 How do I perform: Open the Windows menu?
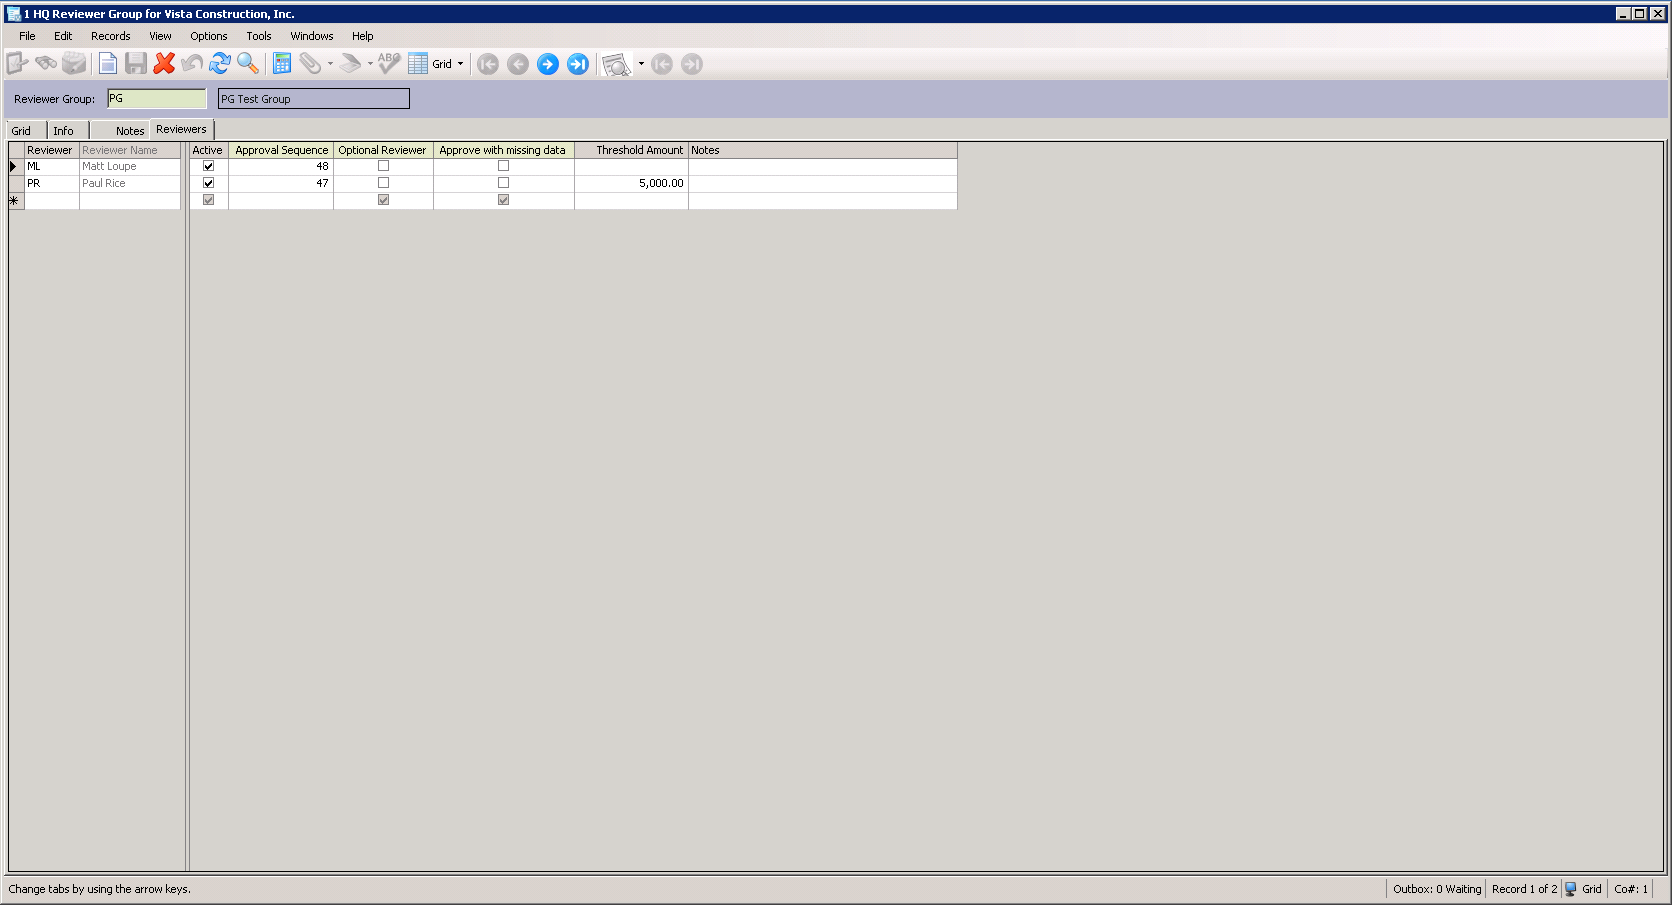tap(312, 36)
